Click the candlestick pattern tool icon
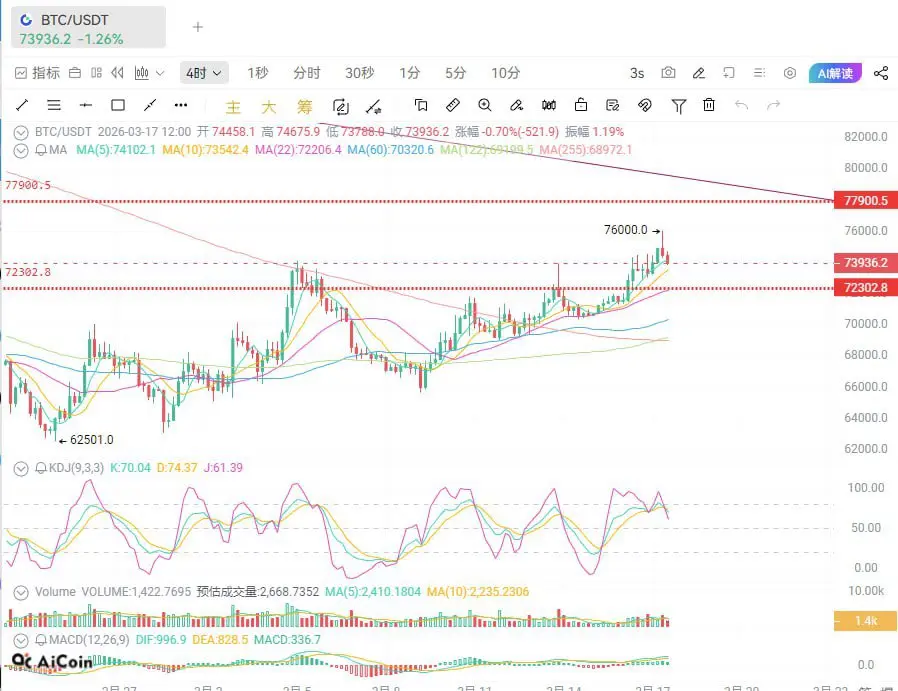This screenshot has height=691, width=898. (549, 105)
